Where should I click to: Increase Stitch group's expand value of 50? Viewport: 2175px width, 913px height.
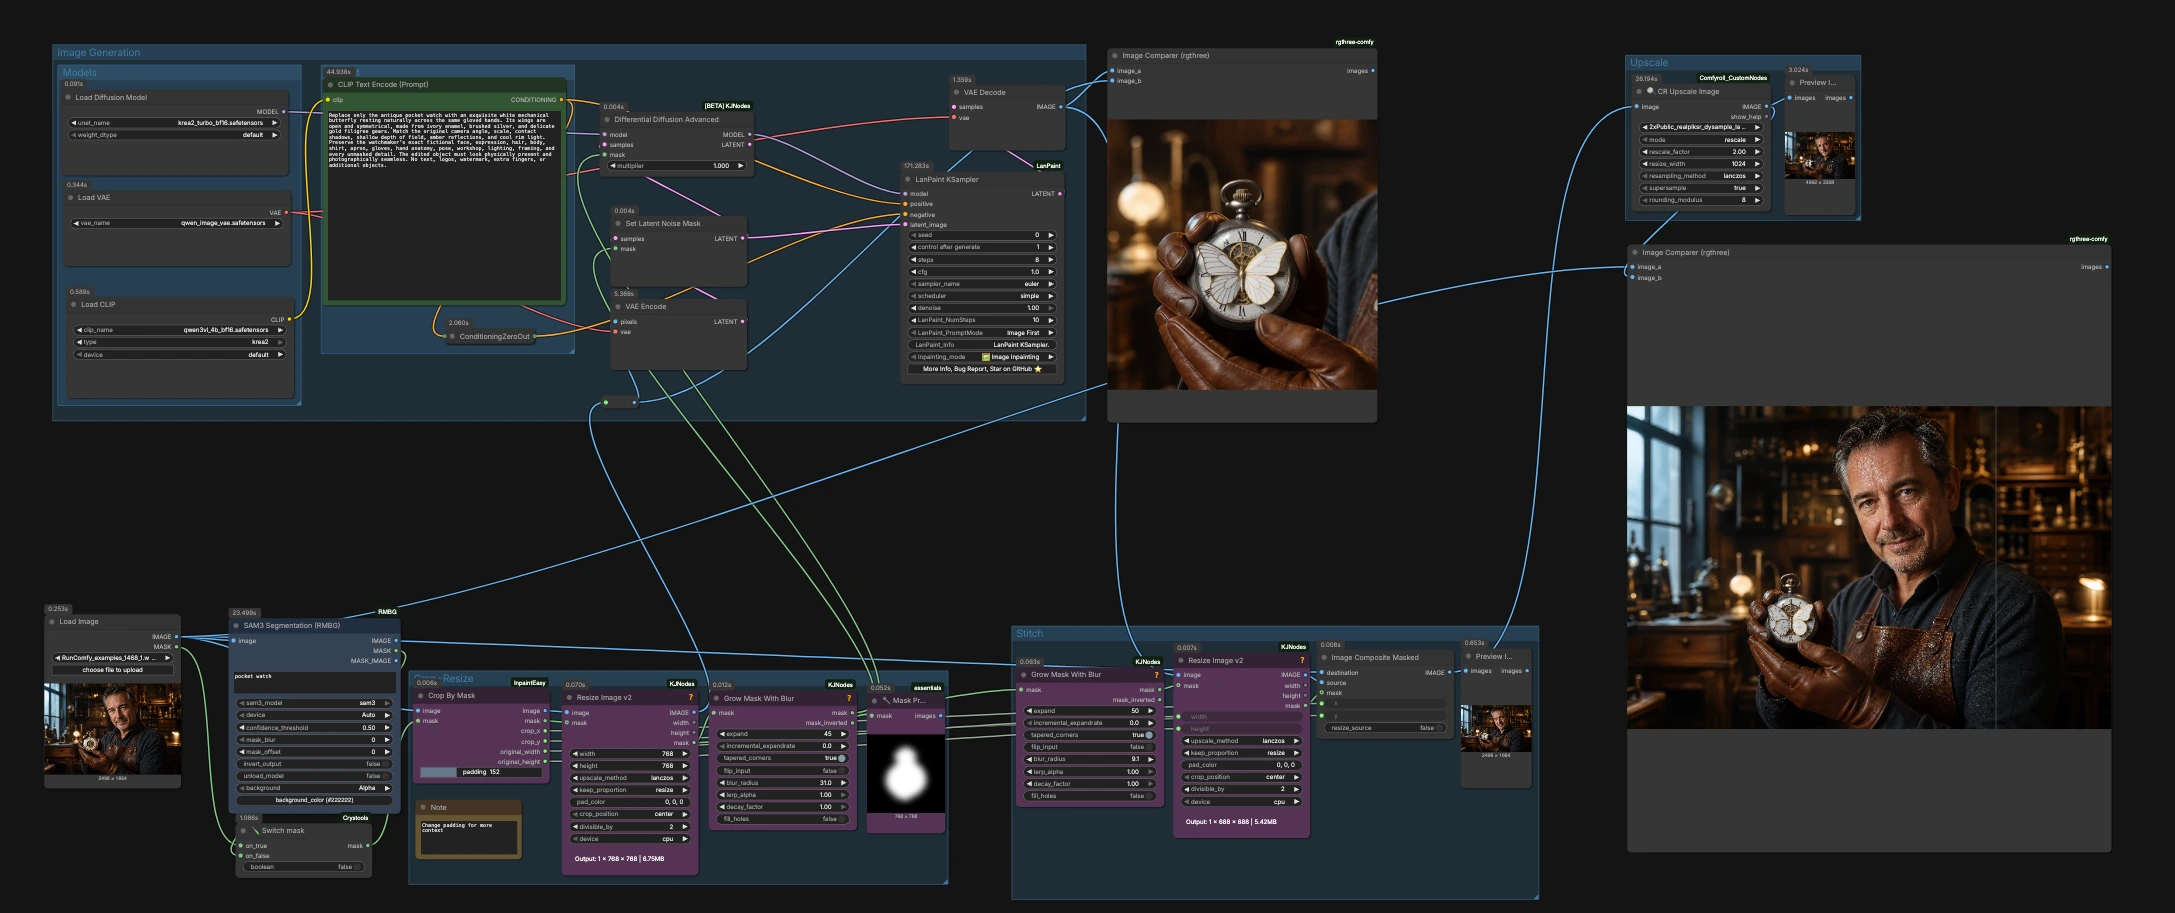pyautogui.click(x=1150, y=711)
